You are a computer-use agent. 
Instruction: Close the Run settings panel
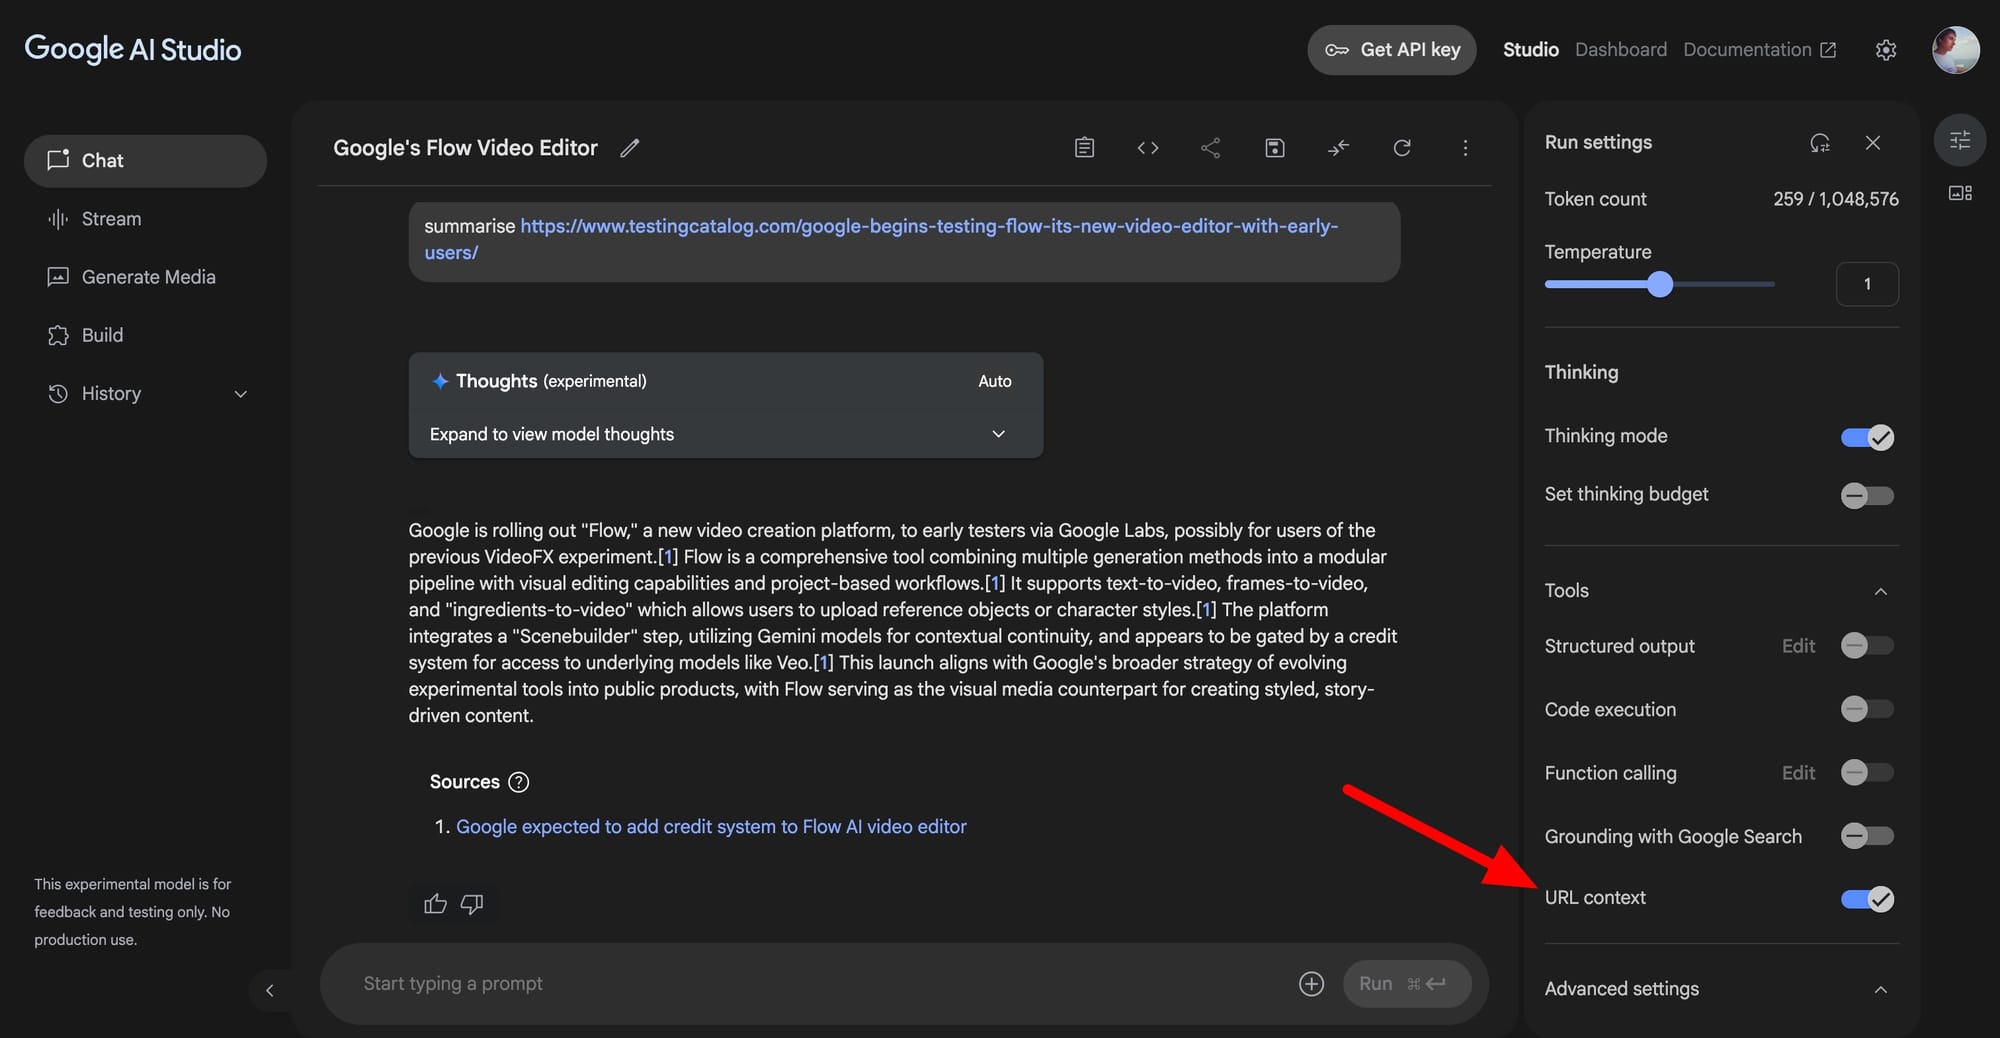(1873, 143)
